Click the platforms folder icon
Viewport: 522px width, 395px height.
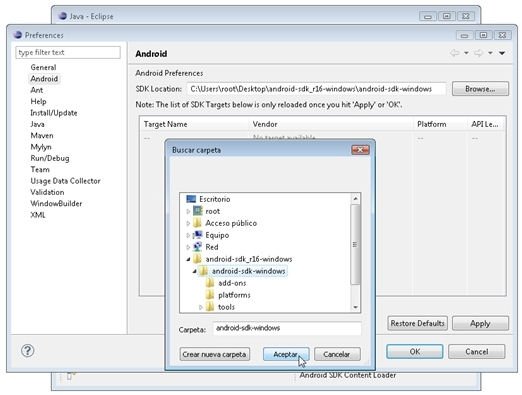pyautogui.click(x=210, y=295)
